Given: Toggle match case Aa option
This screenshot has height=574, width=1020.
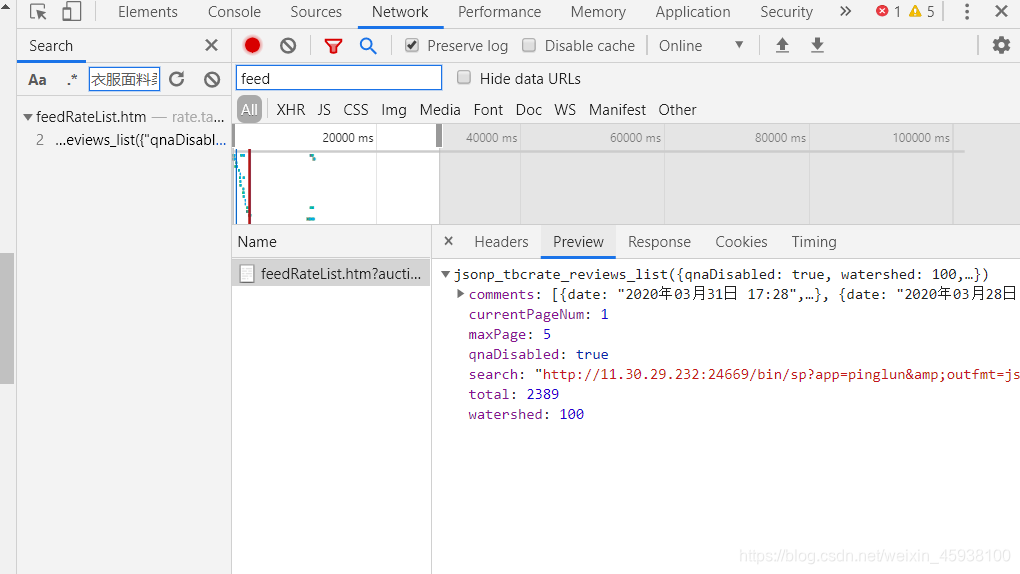Looking at the screenshot, I should (37, 79).
